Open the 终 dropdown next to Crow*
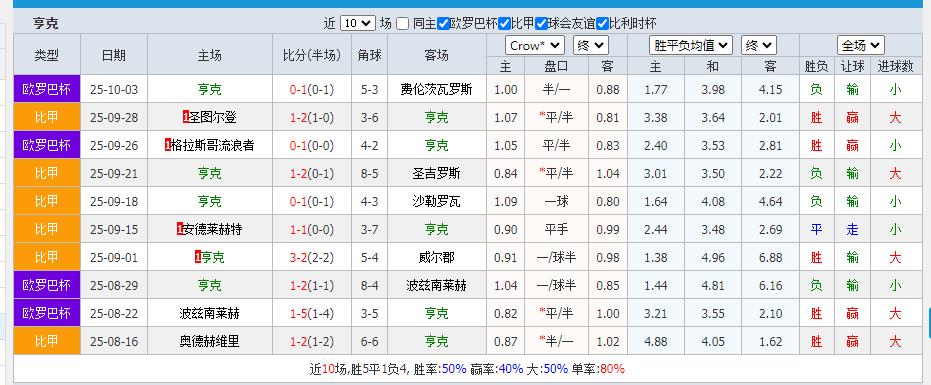931x385 pixels. (591, 45)
